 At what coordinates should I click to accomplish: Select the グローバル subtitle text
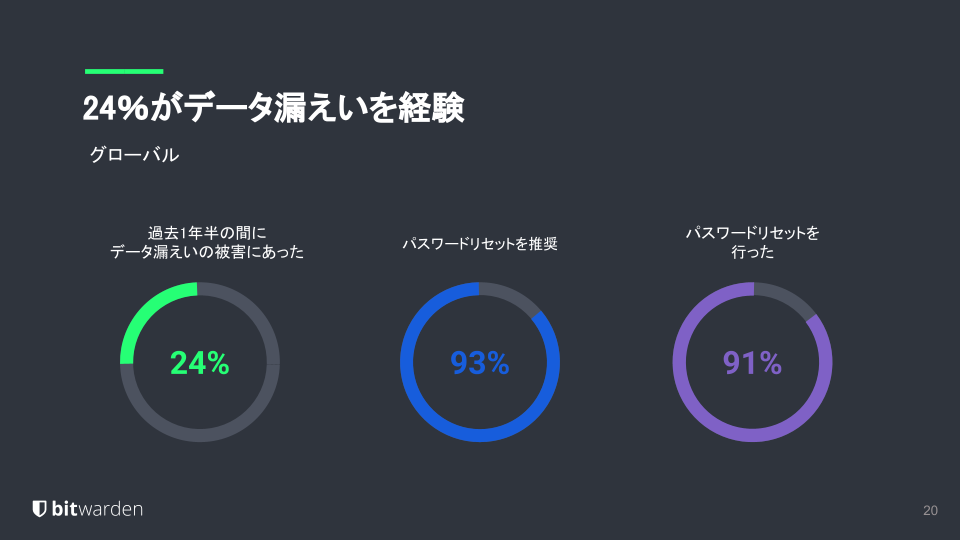coord(135,155)
